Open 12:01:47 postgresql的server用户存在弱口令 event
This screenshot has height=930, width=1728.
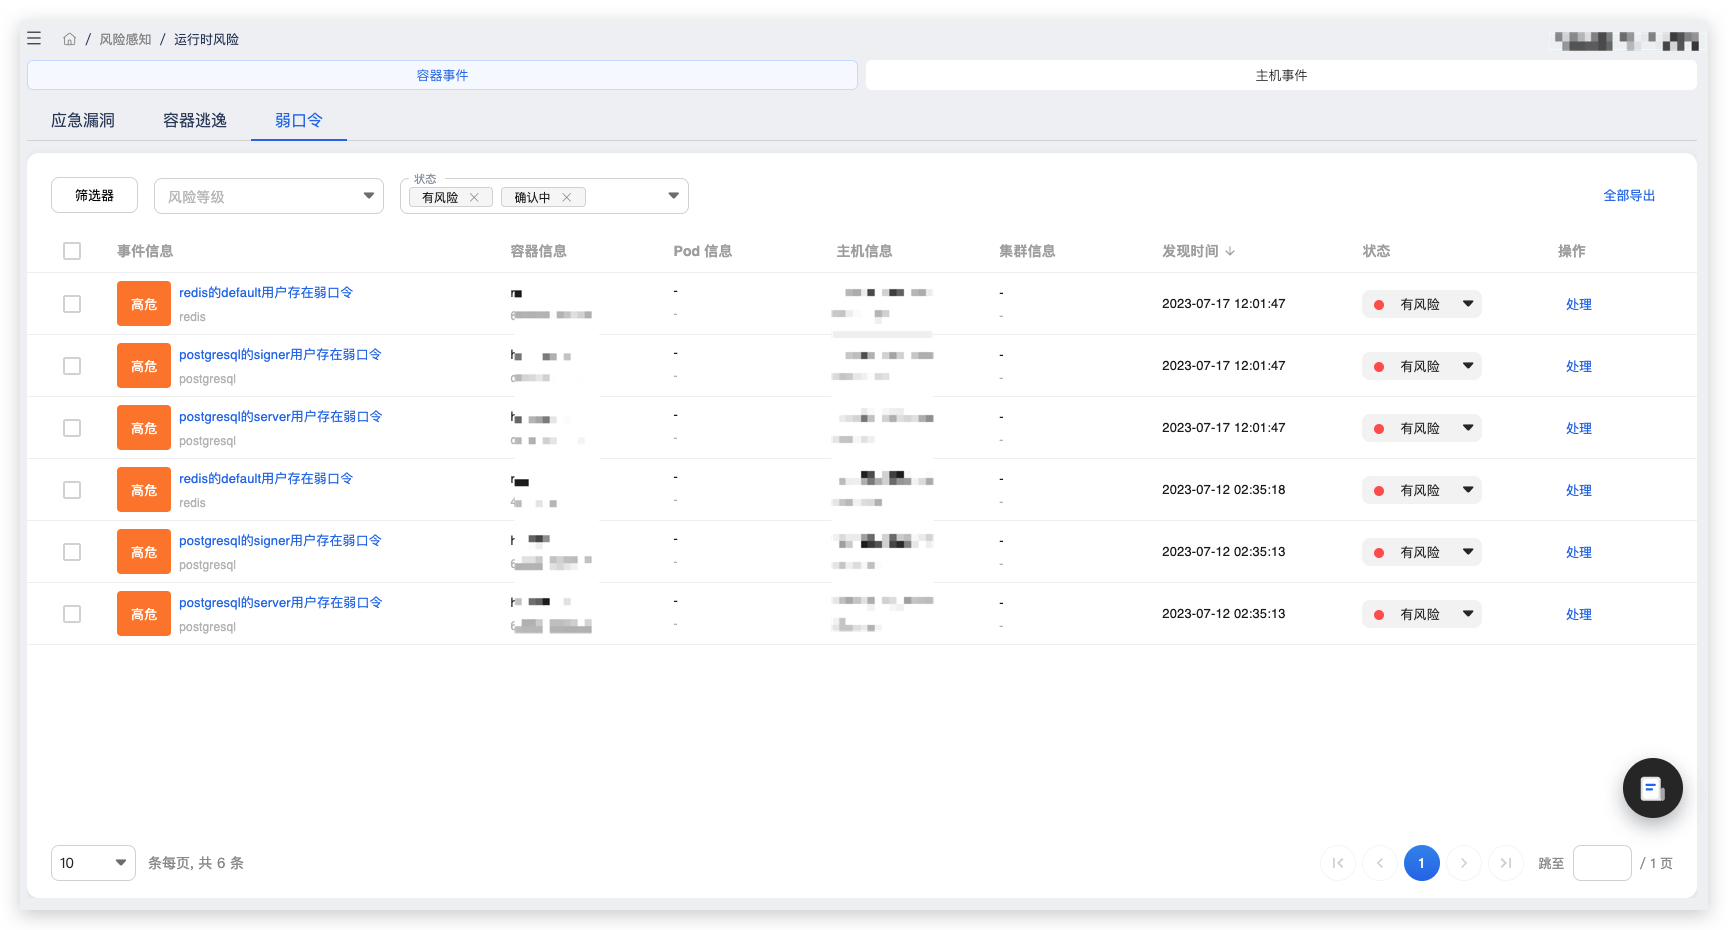point(281,417)
